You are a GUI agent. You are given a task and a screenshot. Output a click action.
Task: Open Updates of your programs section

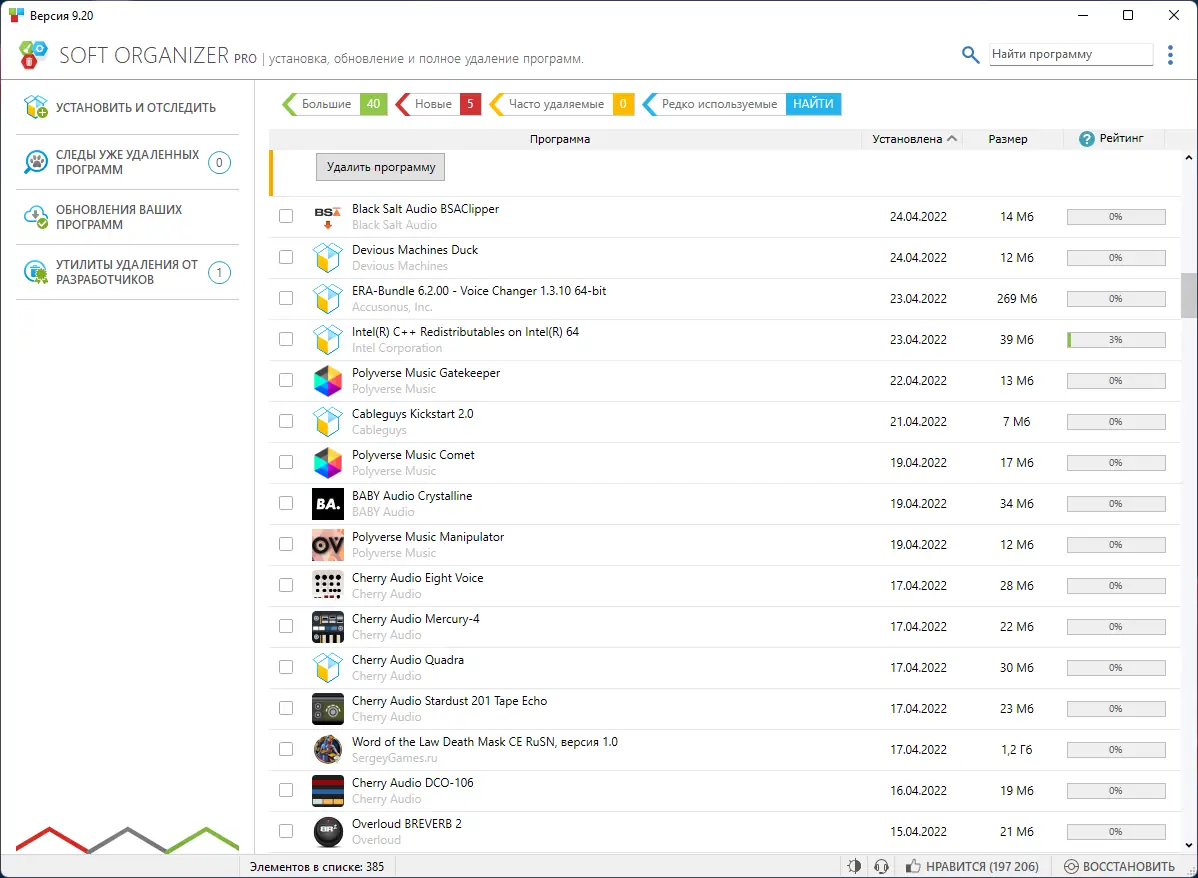click(128, 217)
